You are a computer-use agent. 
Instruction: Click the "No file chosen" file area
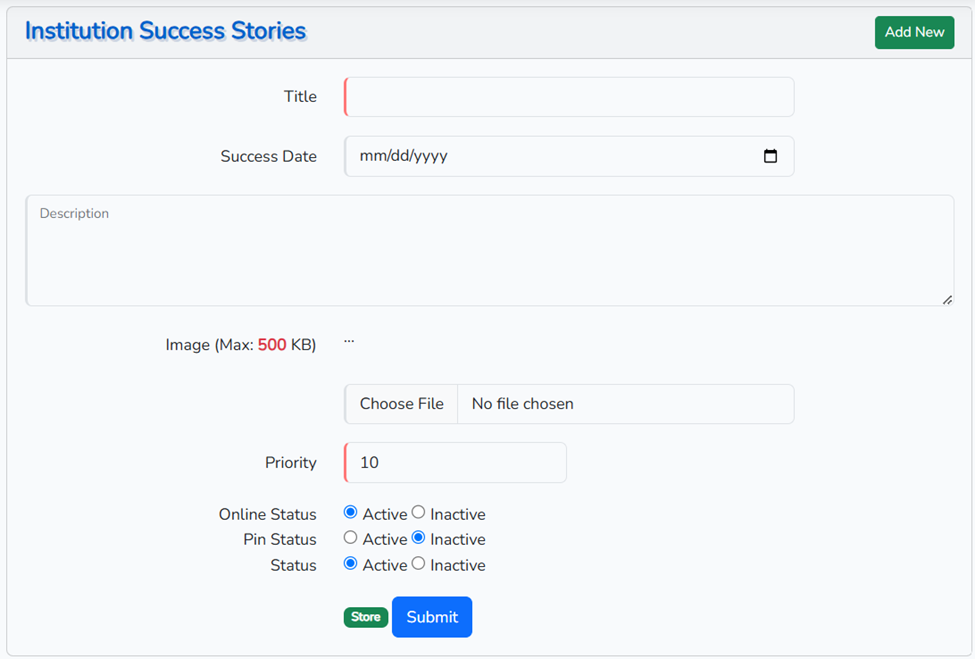[x=625, y=404]
